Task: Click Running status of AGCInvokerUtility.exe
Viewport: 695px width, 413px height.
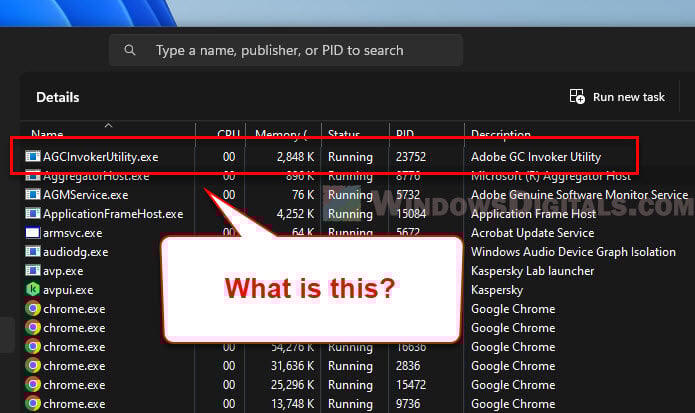Action: pos(350,157)
